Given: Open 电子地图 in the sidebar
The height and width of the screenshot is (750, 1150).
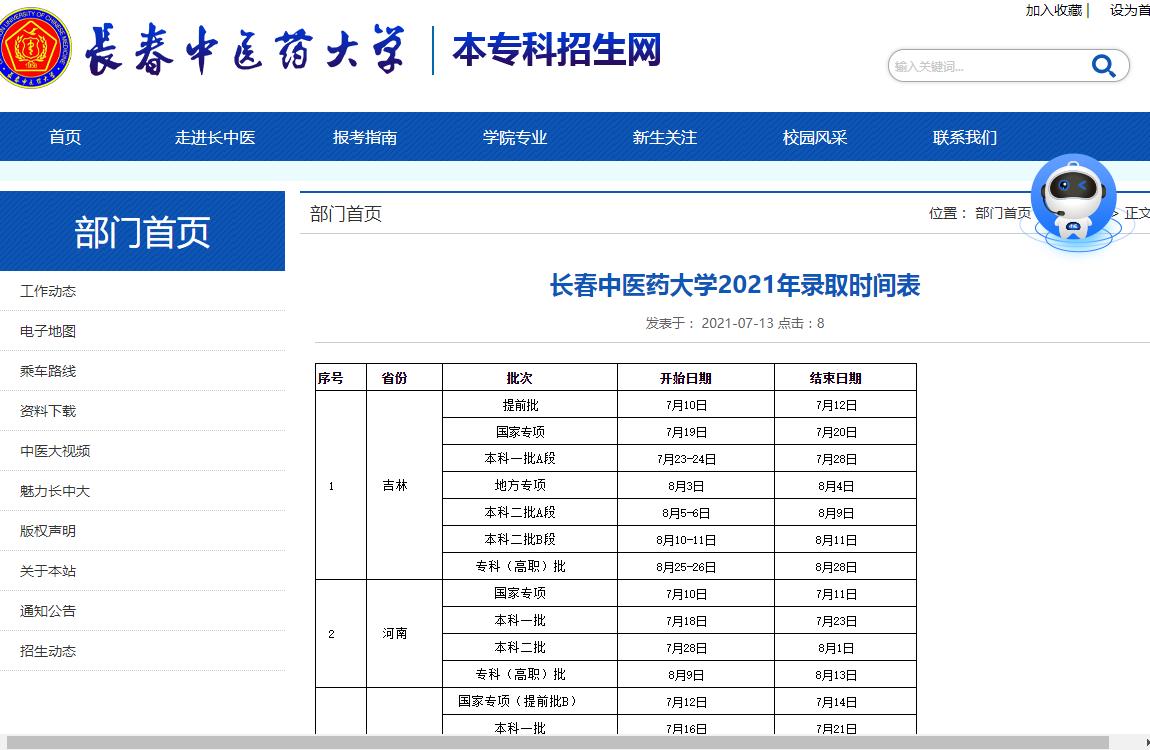Looking at the screenshot, I should (48, 331).
